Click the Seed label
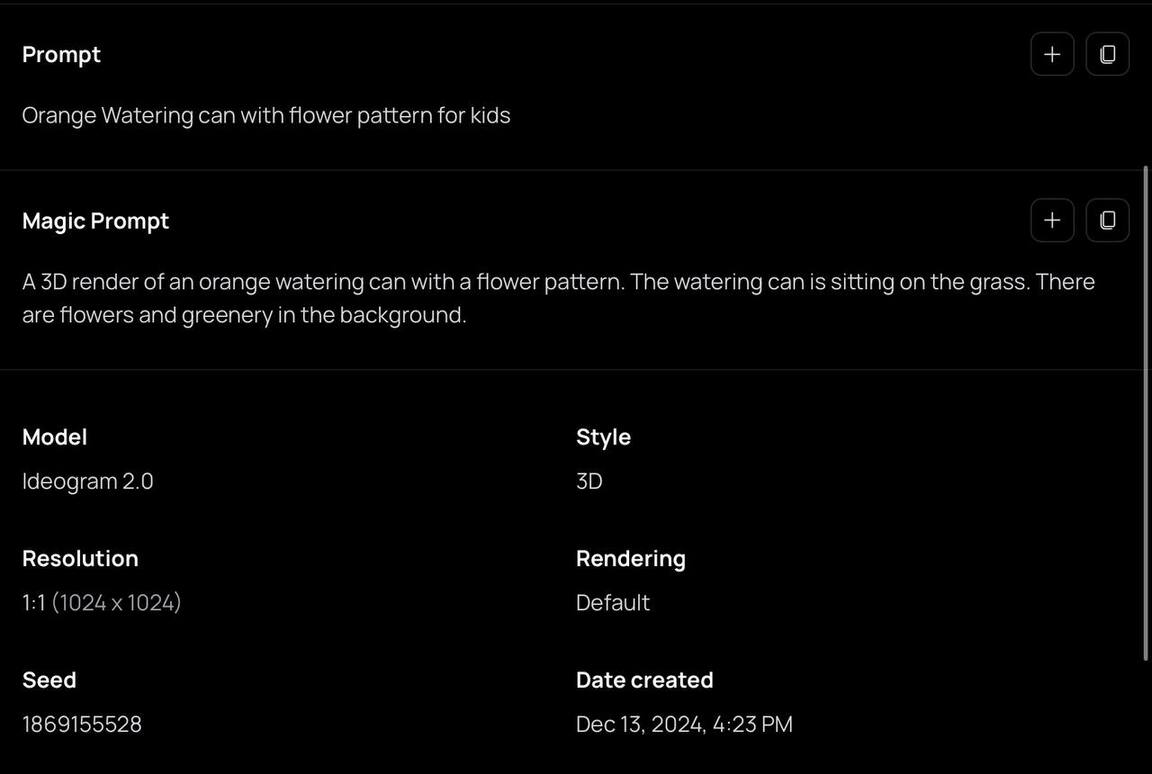The width and height of the screenshot is (1152, 774). tap(49, 680)
